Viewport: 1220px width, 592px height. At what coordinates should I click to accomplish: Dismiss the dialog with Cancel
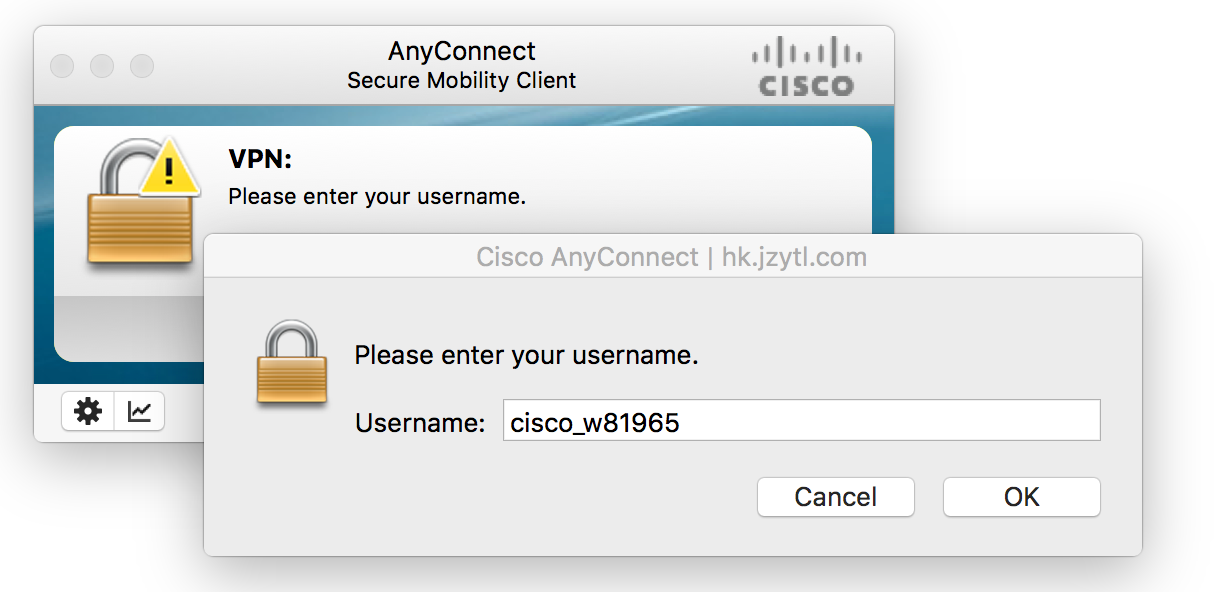point(835,497)
